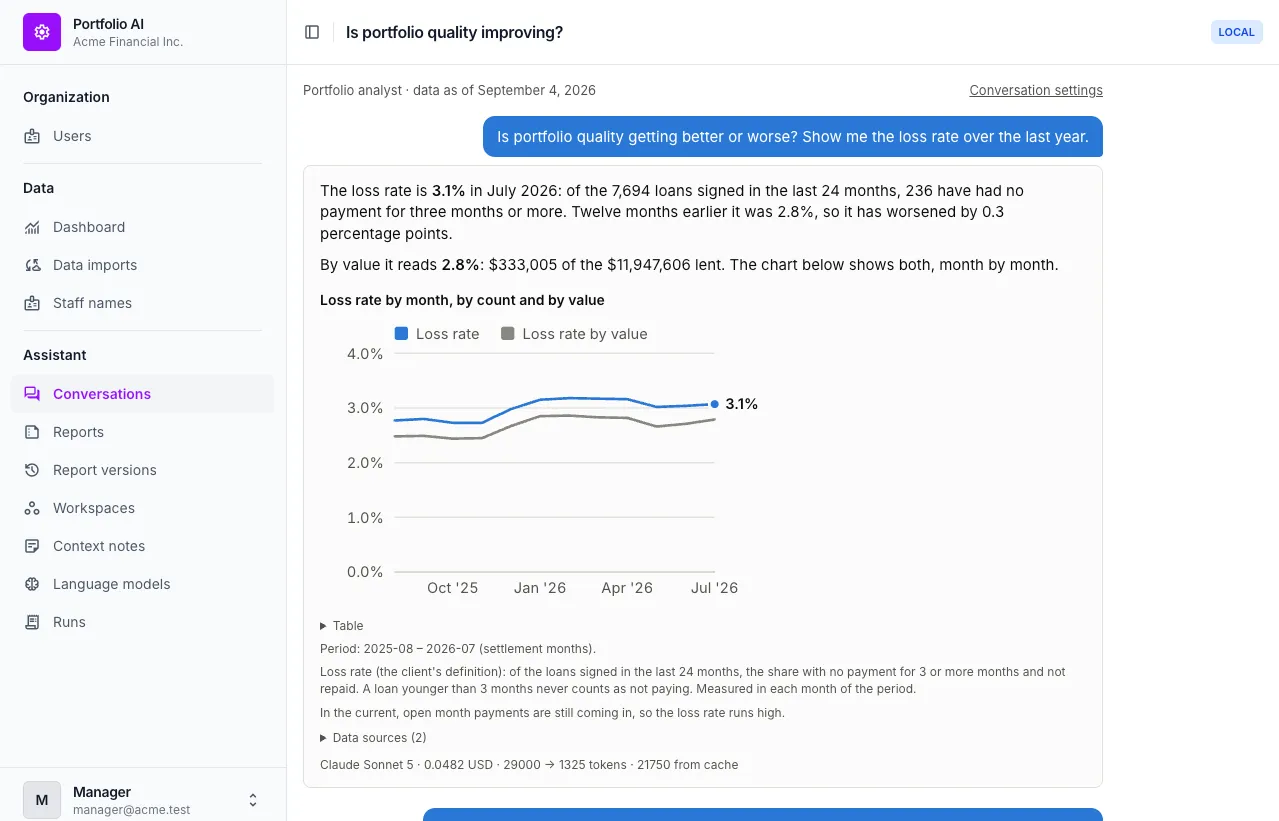Click the 3.1% end point on chart

tap(714, 404)
